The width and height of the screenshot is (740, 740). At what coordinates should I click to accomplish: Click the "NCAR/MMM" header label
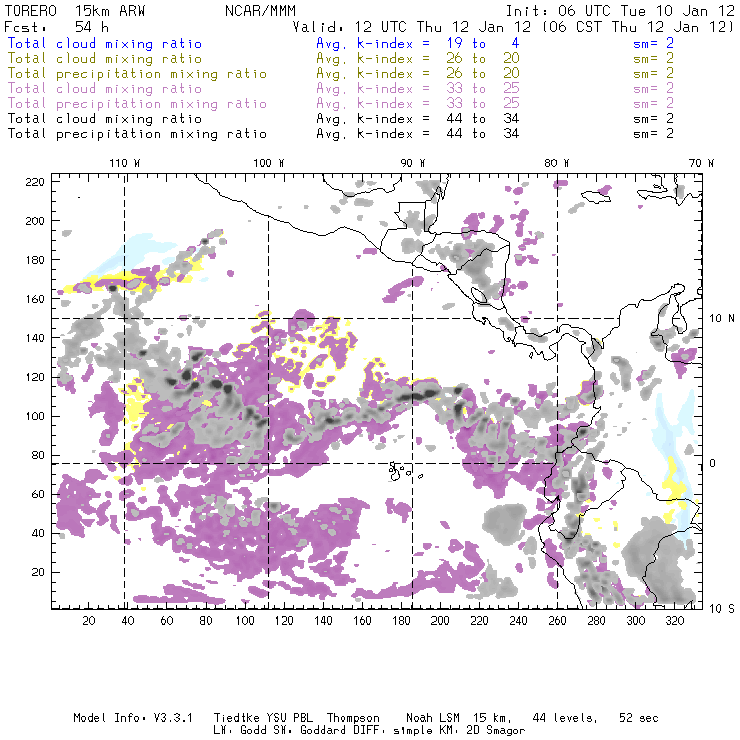click(261, 11)
